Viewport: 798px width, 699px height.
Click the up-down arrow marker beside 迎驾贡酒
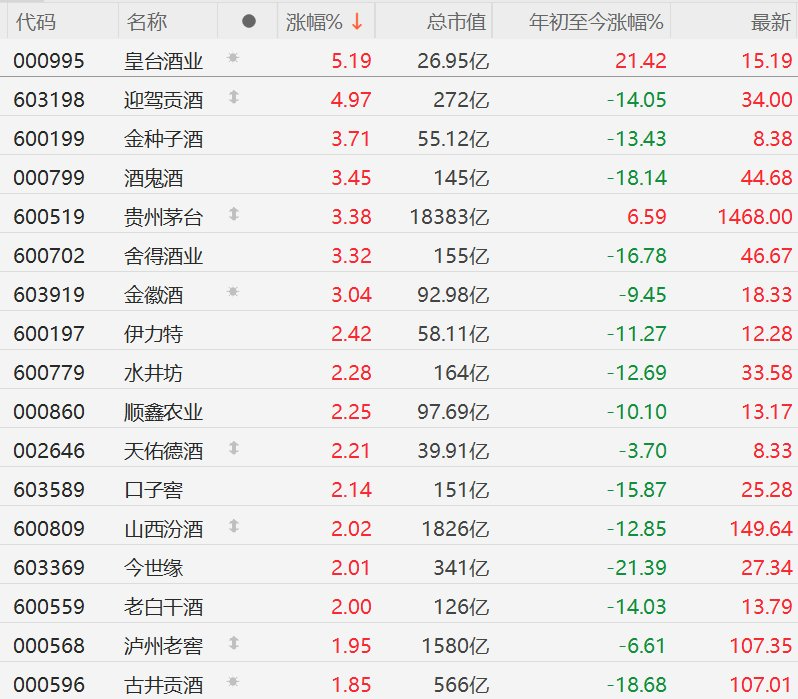click(x=234, y=98)
